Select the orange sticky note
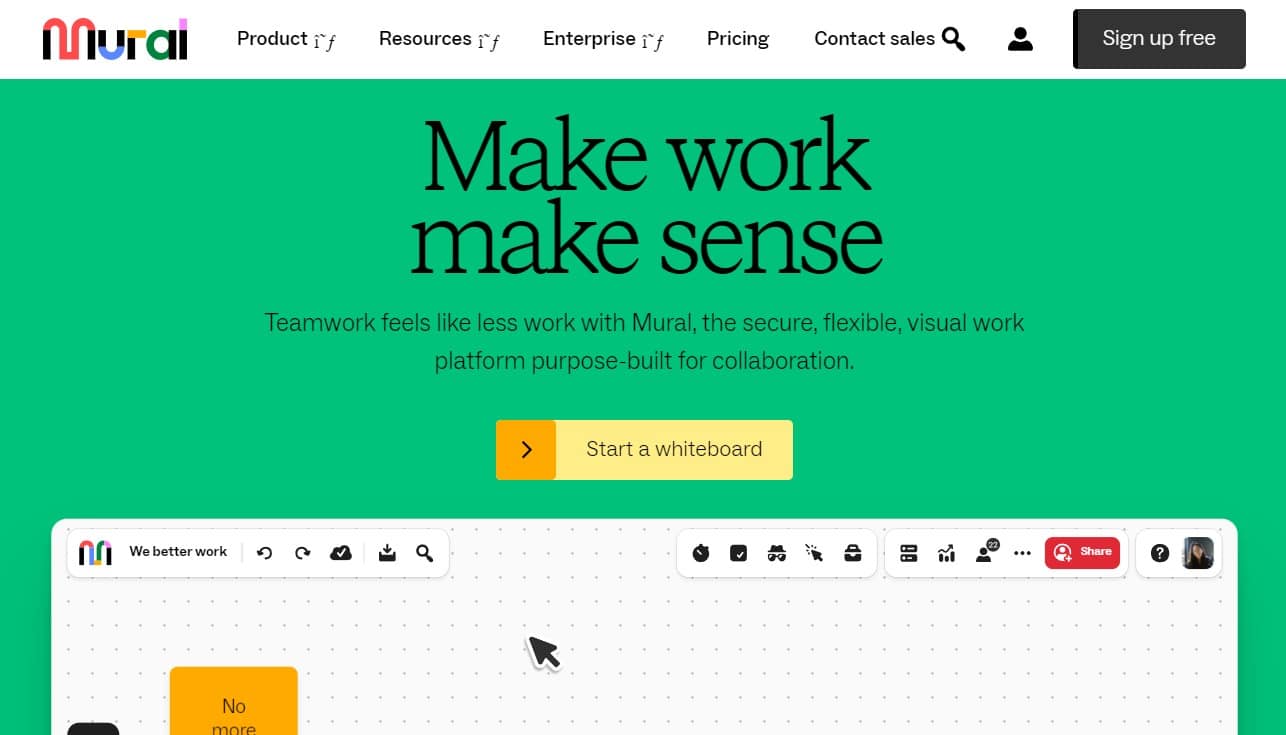 [x=234, y=702]
